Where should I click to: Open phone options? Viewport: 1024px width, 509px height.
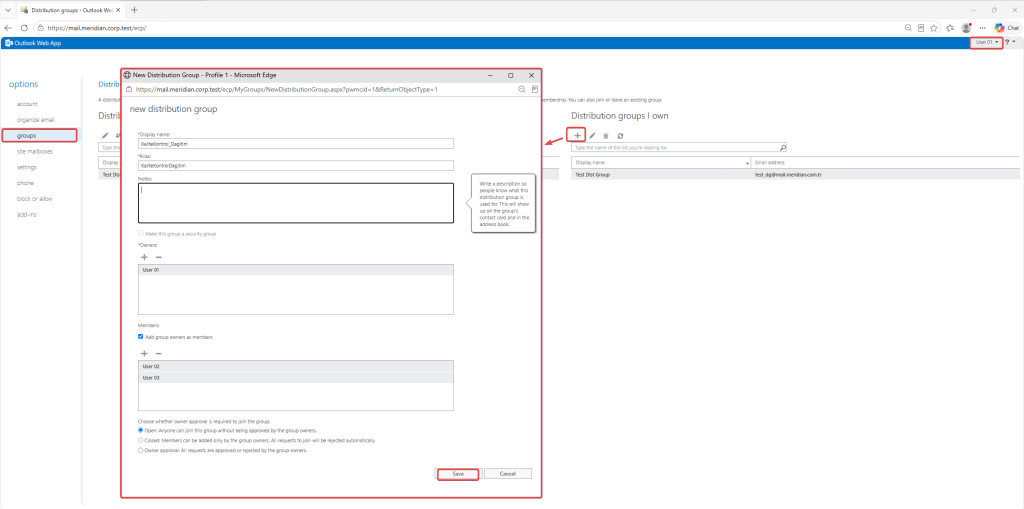pyautogui.click(x=25, y=183)
